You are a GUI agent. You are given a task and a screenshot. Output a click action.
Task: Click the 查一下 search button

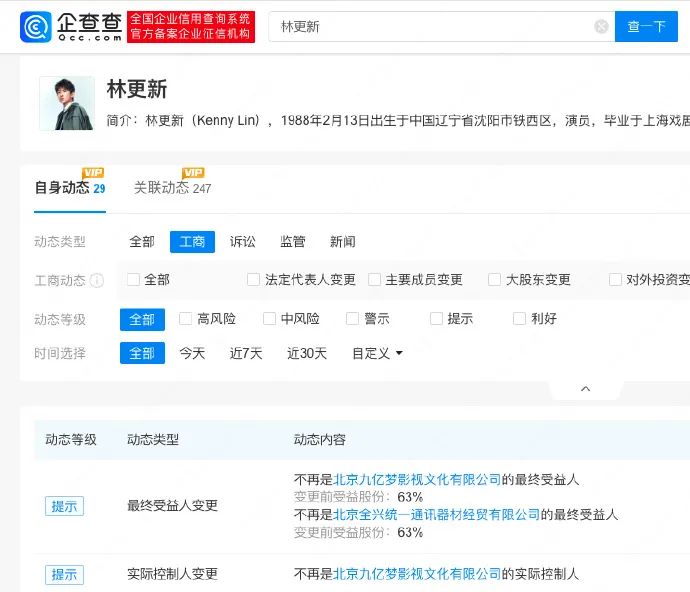click(x=646, y=27)
